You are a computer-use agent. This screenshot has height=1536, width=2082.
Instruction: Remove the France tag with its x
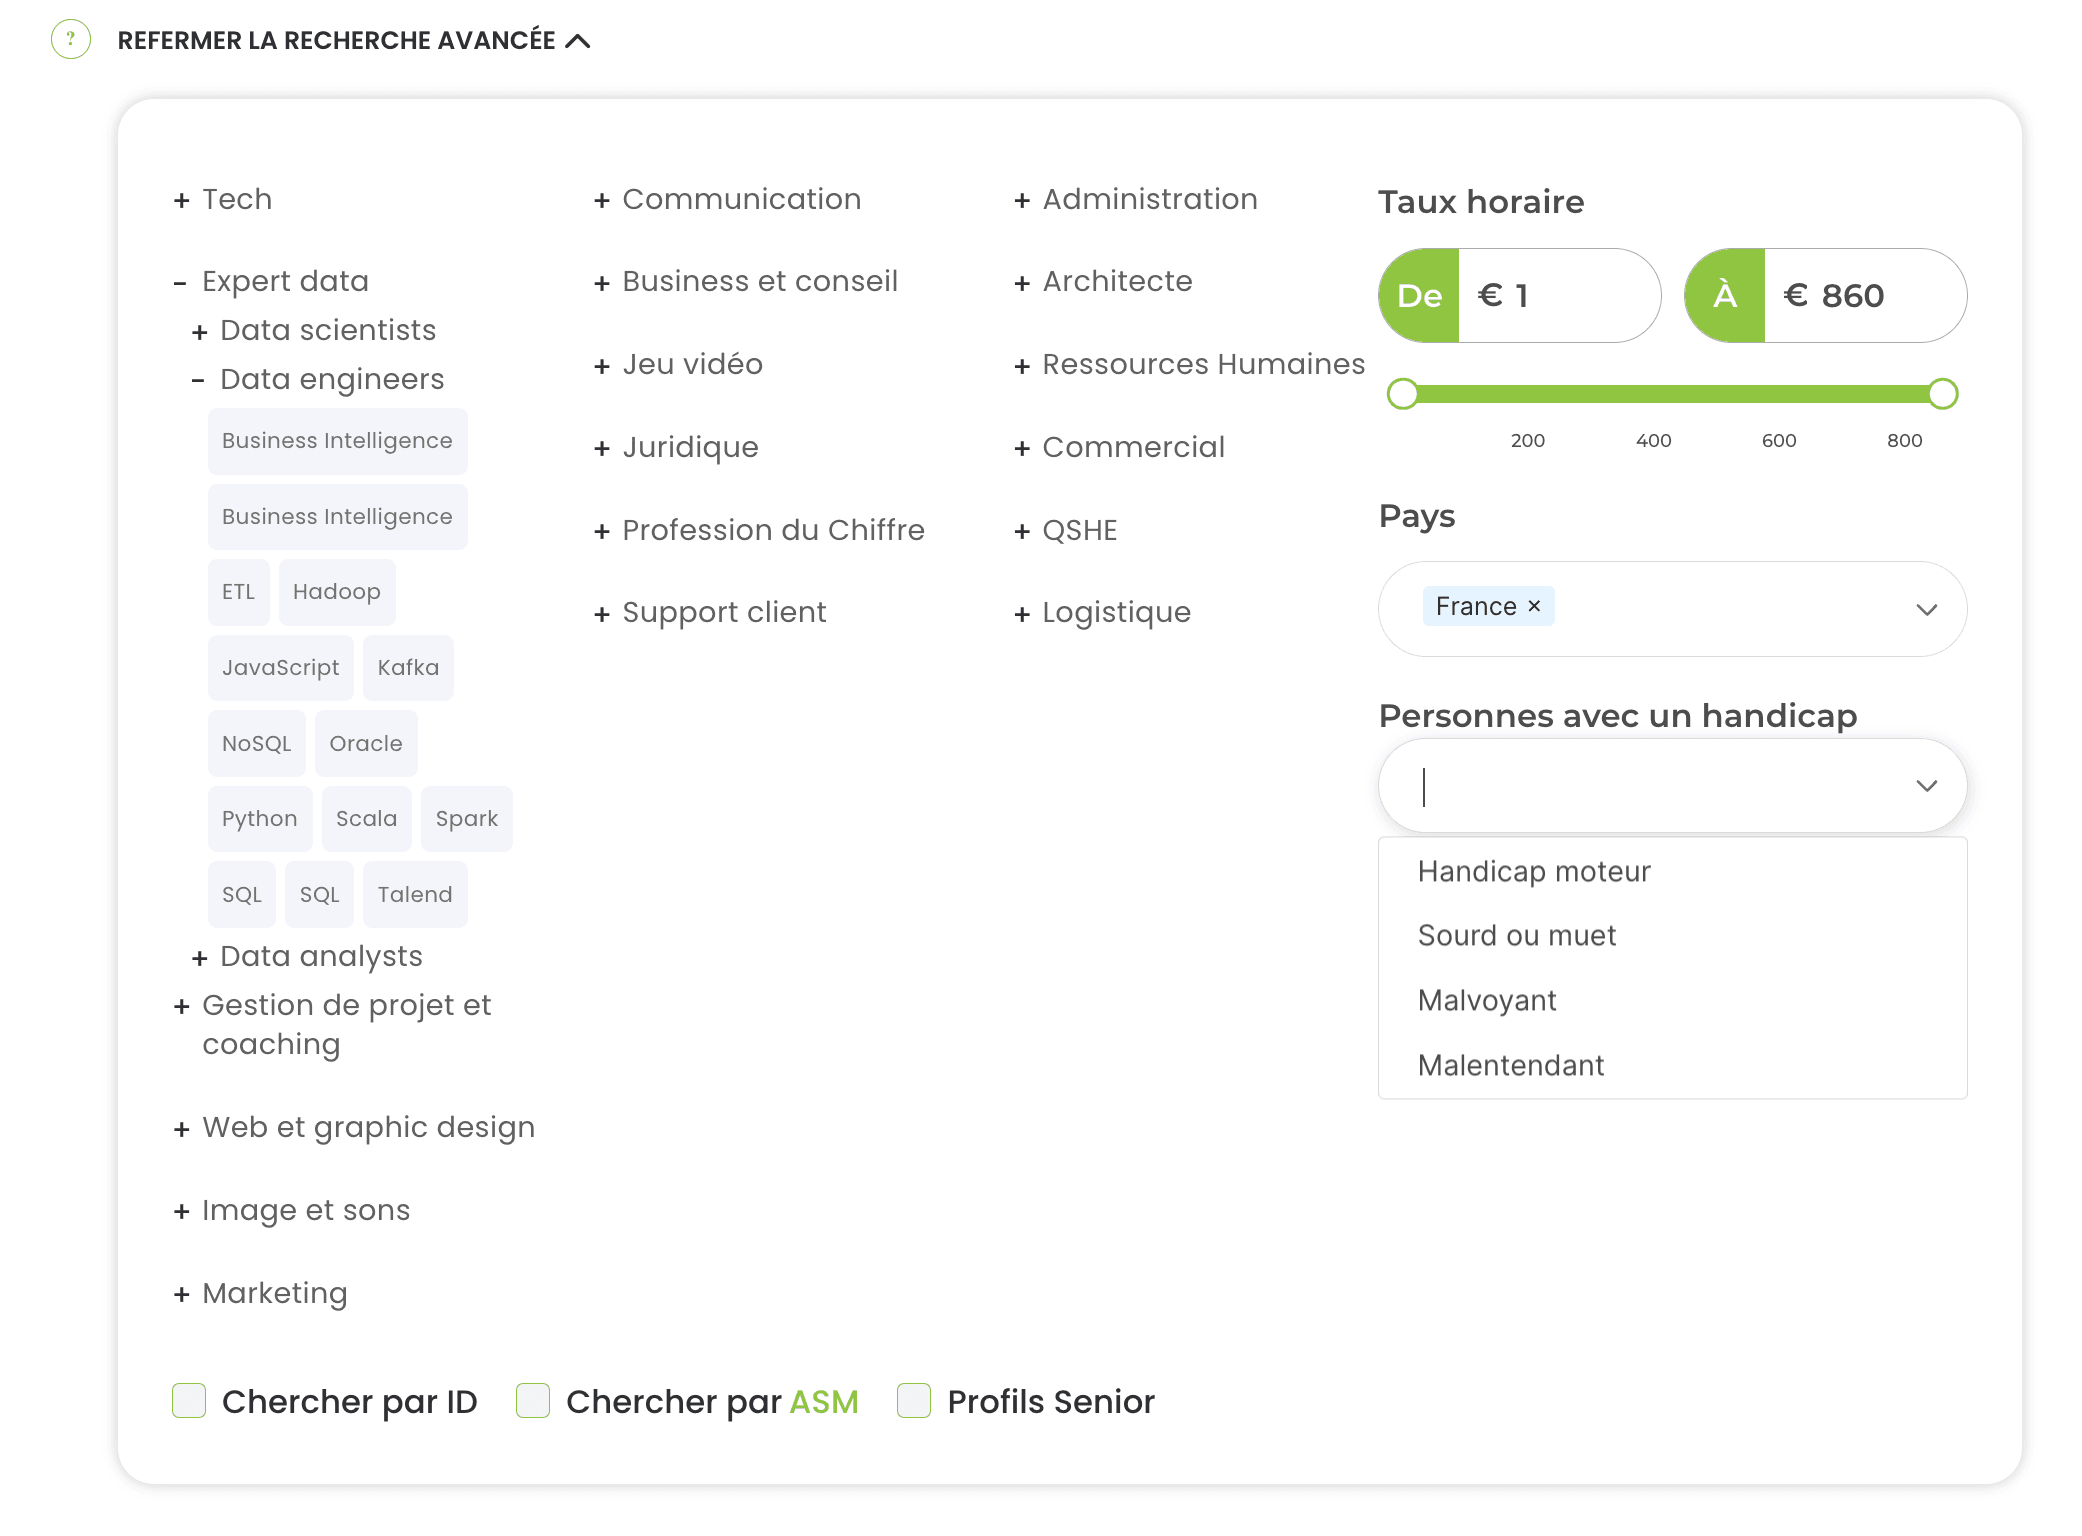pos(1534,606)
